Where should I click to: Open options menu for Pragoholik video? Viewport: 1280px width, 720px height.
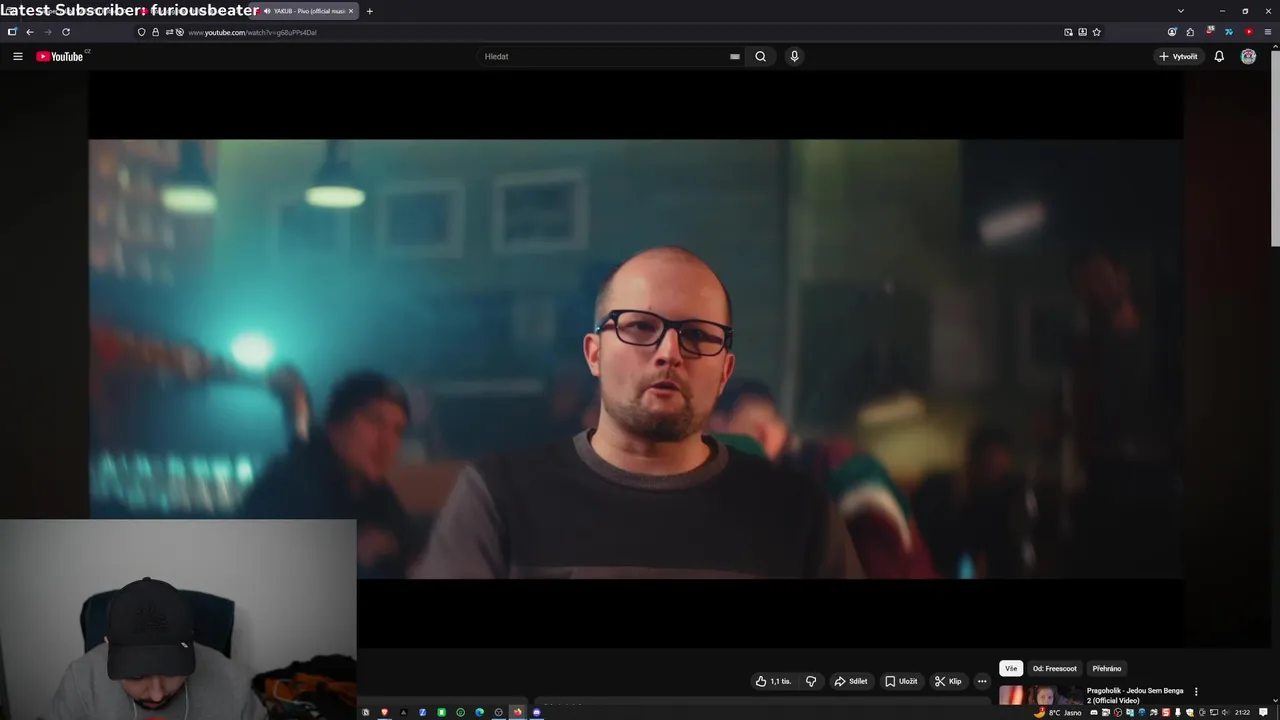pos(1196,691)
